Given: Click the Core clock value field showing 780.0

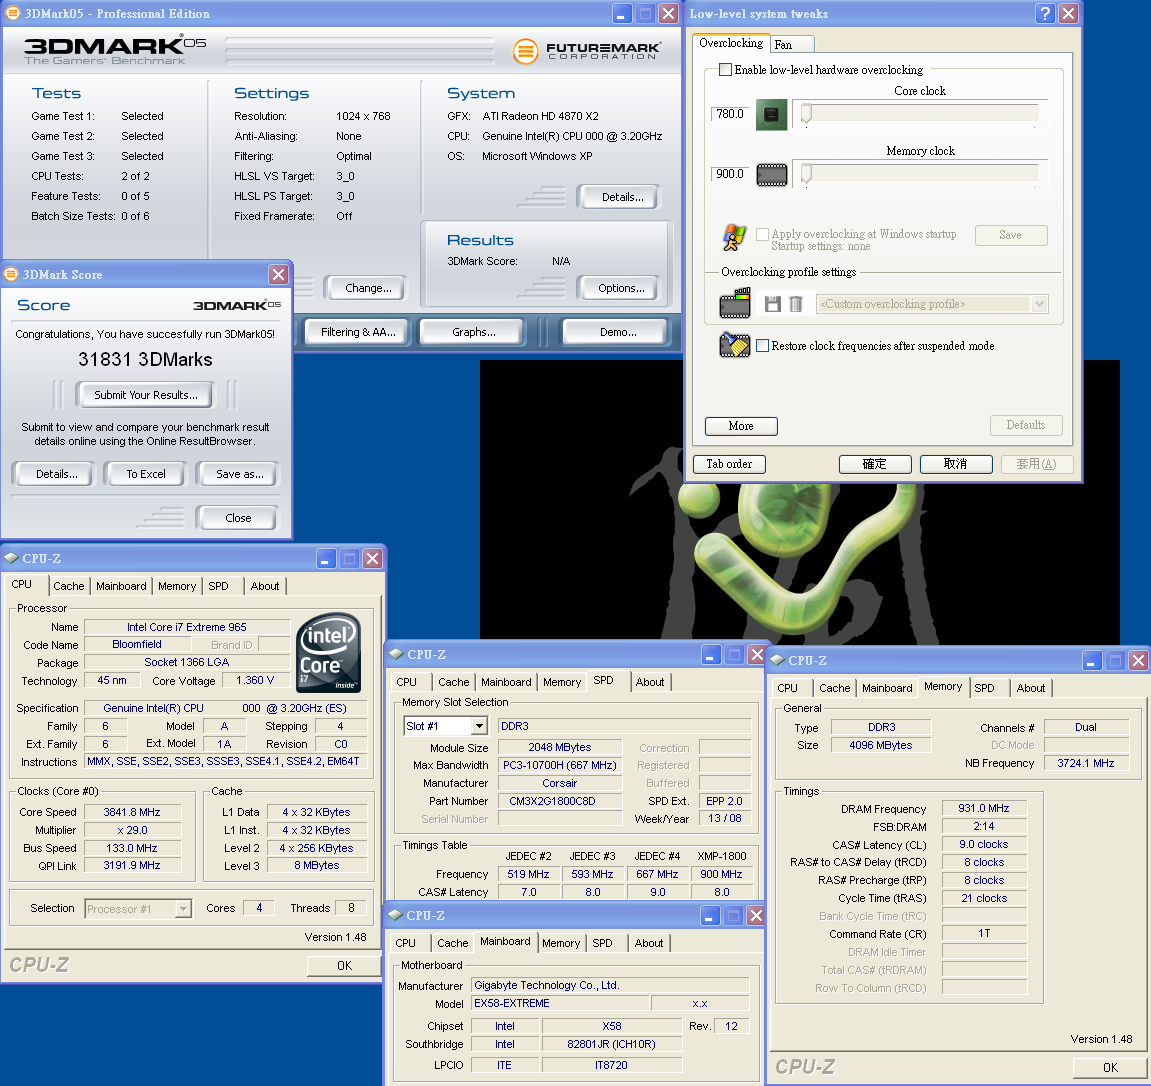Looking at the screenshot, I should click(x=730, y=114).
